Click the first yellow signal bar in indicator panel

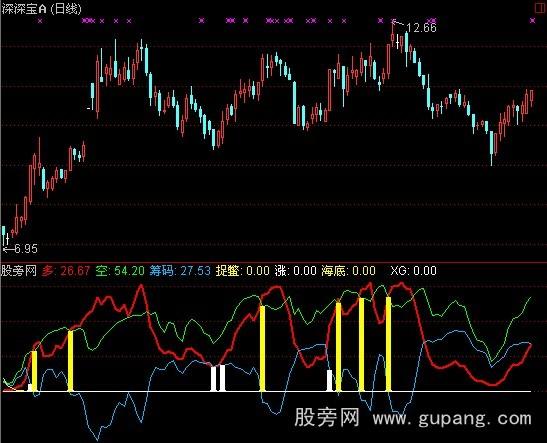click(x=34, y=371)
